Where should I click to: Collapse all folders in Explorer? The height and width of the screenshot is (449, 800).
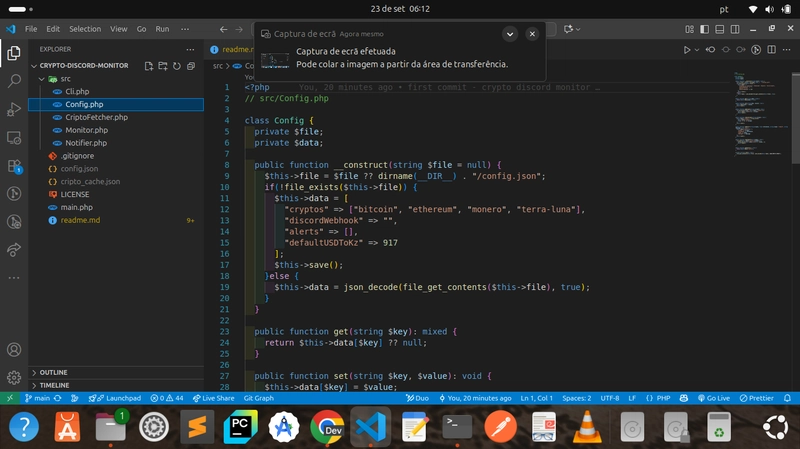coord(191,66)
